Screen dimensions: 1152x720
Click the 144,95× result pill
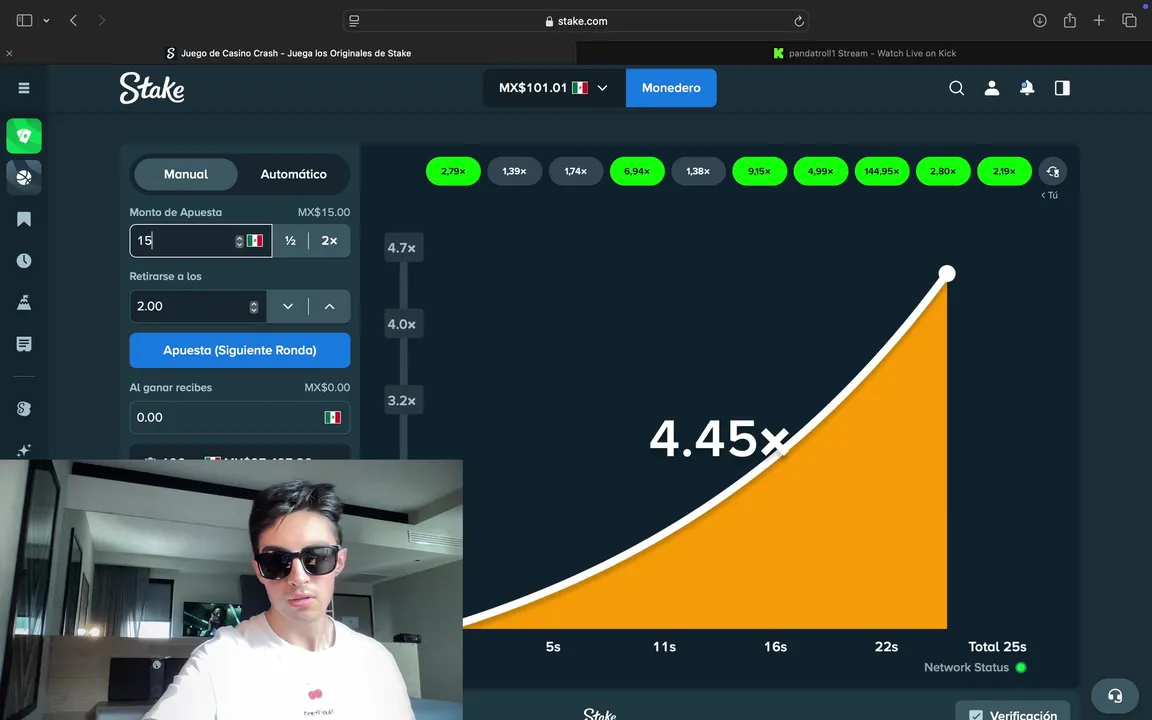click(x=882, y=171)
